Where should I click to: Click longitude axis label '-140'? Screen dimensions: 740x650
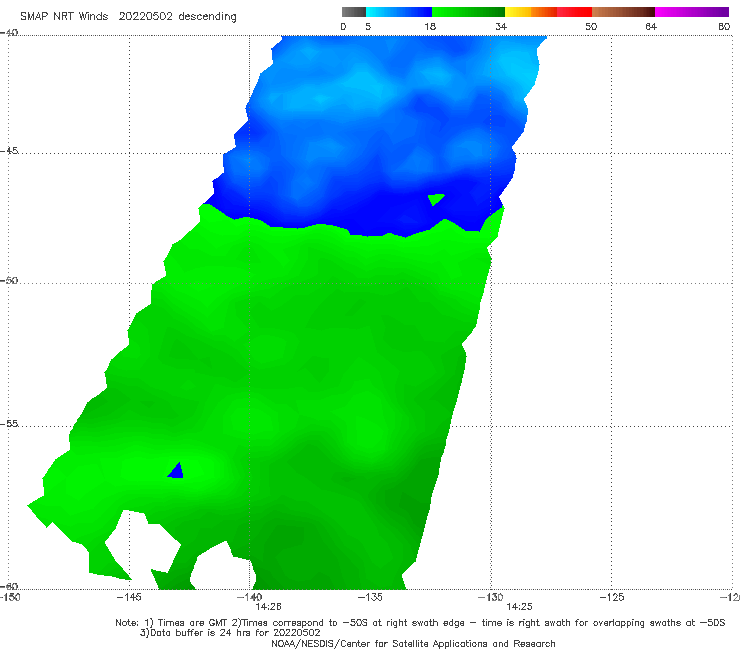249,598
